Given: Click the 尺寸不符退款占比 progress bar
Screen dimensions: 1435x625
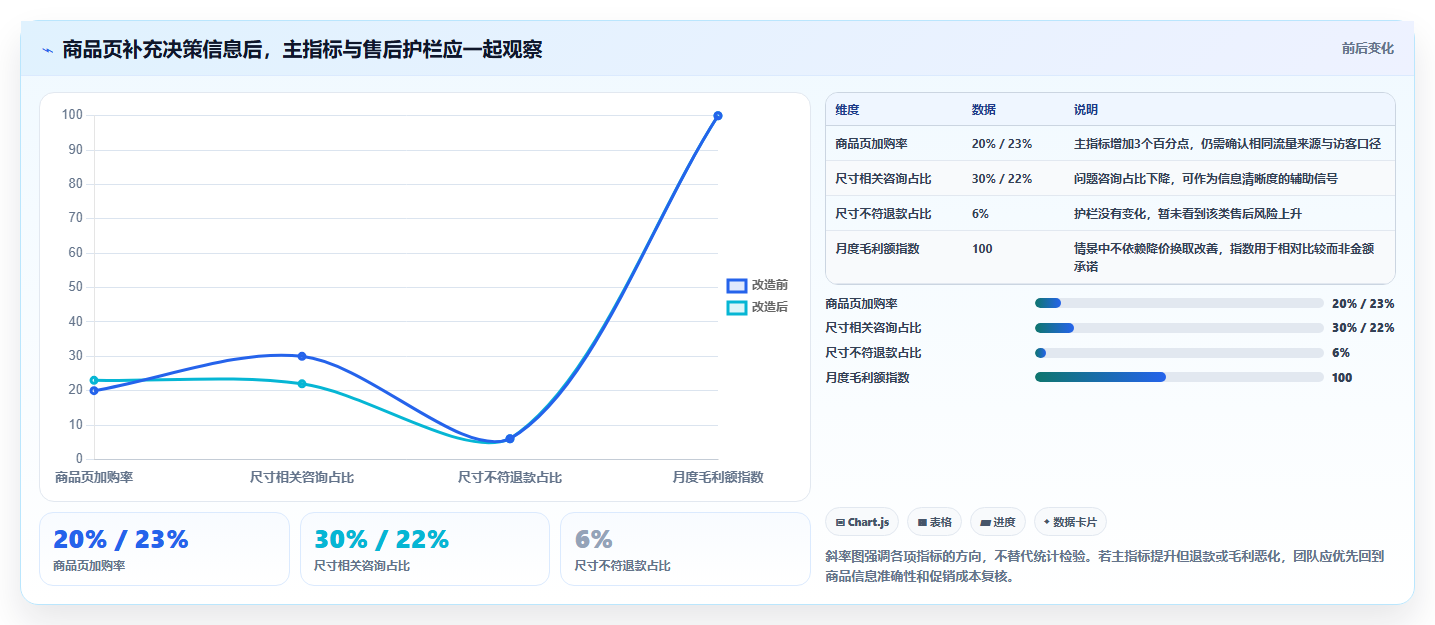Looking at the screenshot, I should [x=1179, y=353].
